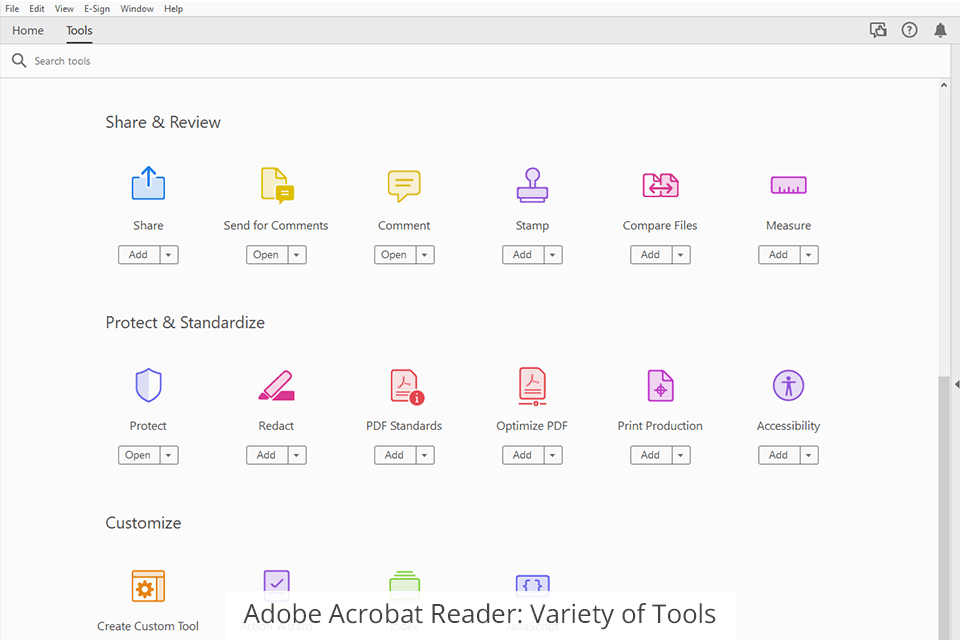960x640 pixels.
Task: Open the Edit menu
Action: 37,9
